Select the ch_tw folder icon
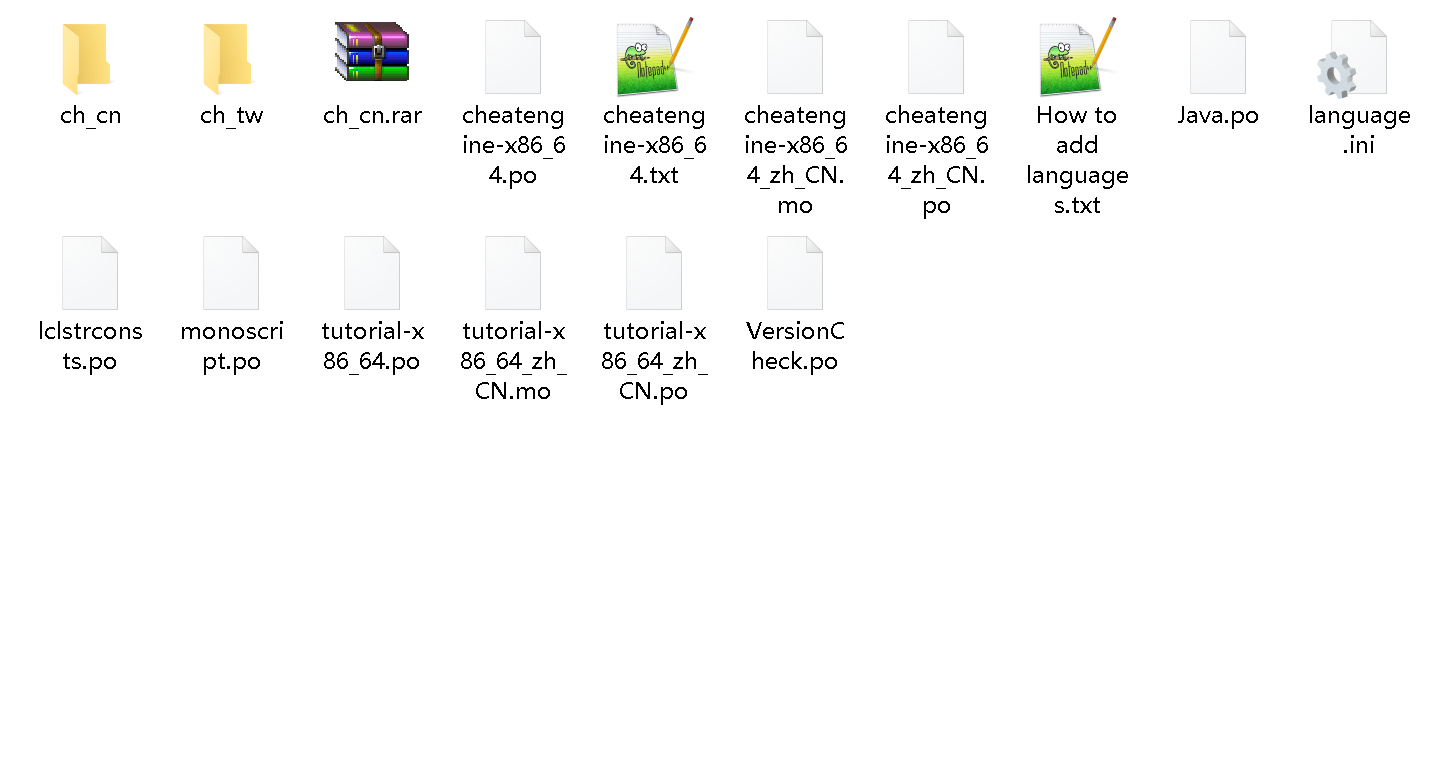1436x777 pixels. [x=229, y=57]
